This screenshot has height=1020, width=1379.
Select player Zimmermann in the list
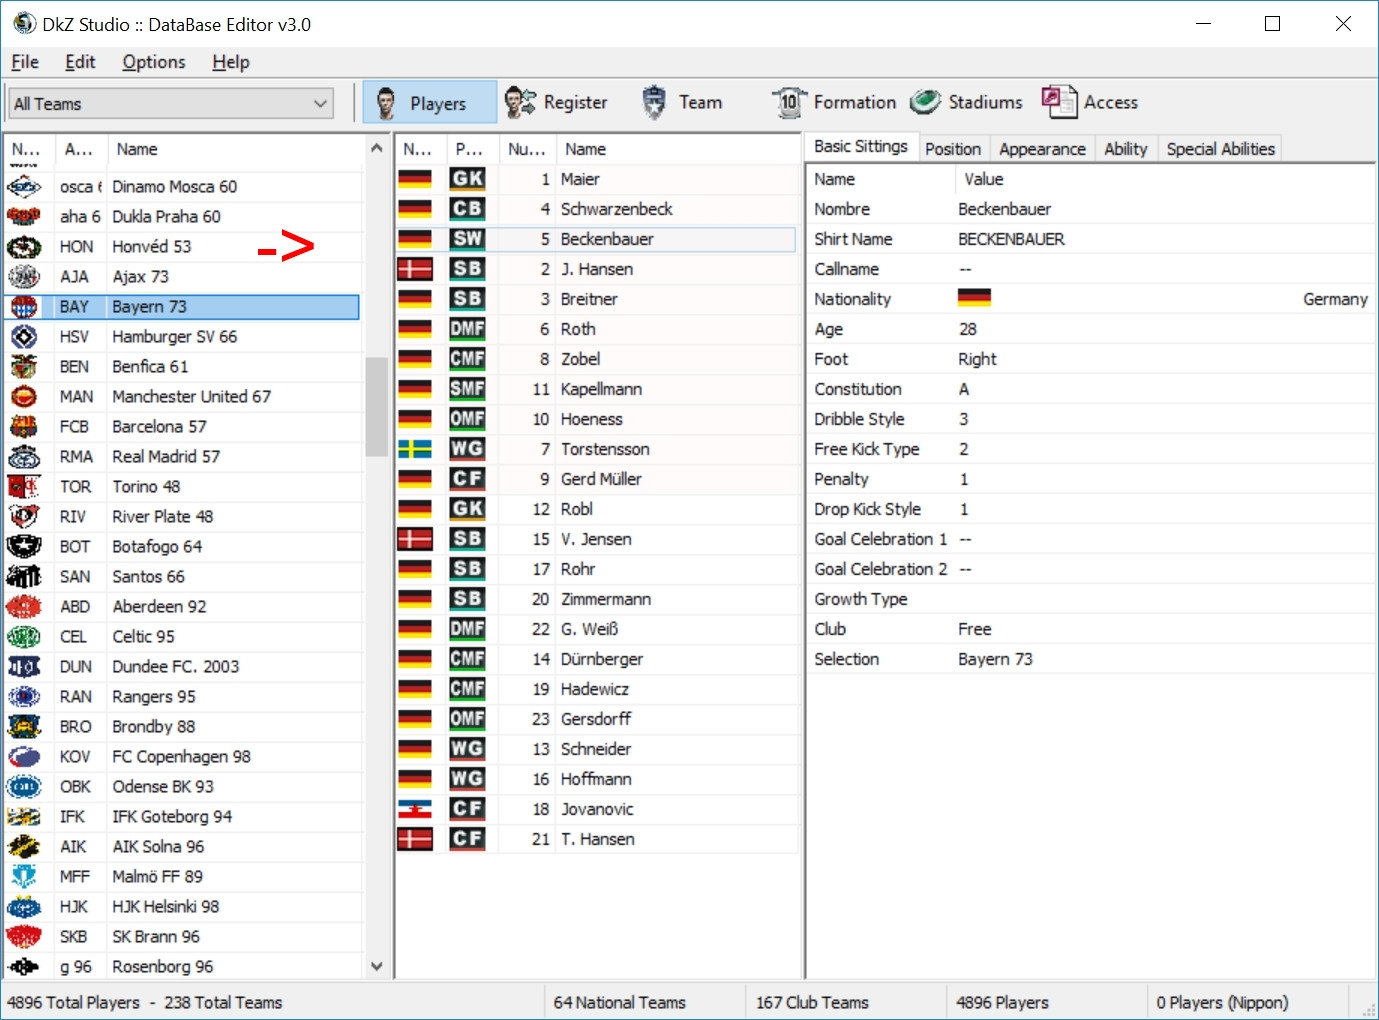[x=596, y=599]
